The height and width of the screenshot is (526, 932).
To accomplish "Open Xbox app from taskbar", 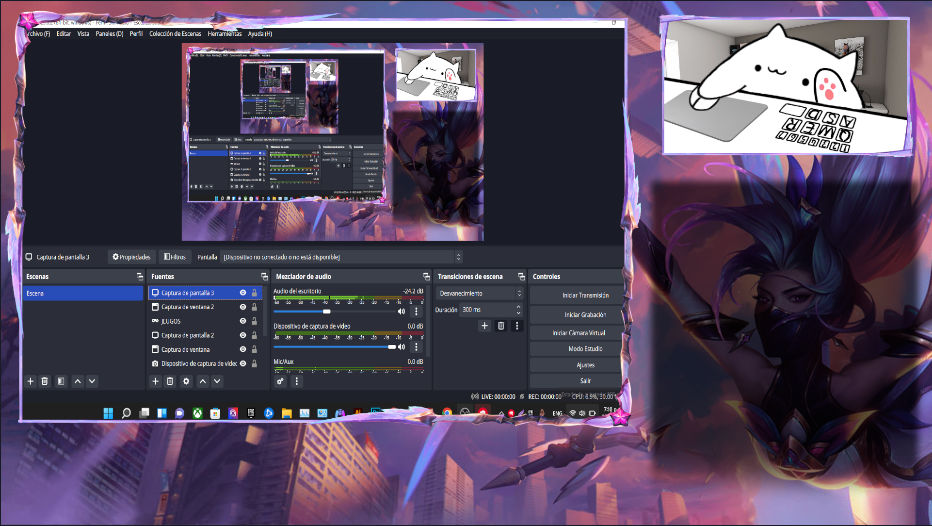I will (197, 413).
